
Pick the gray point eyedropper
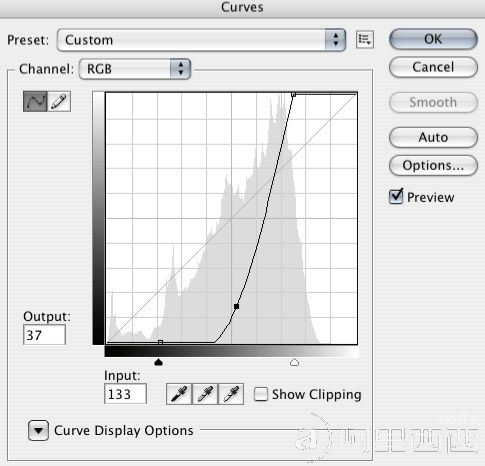click(x=205, y=394)
